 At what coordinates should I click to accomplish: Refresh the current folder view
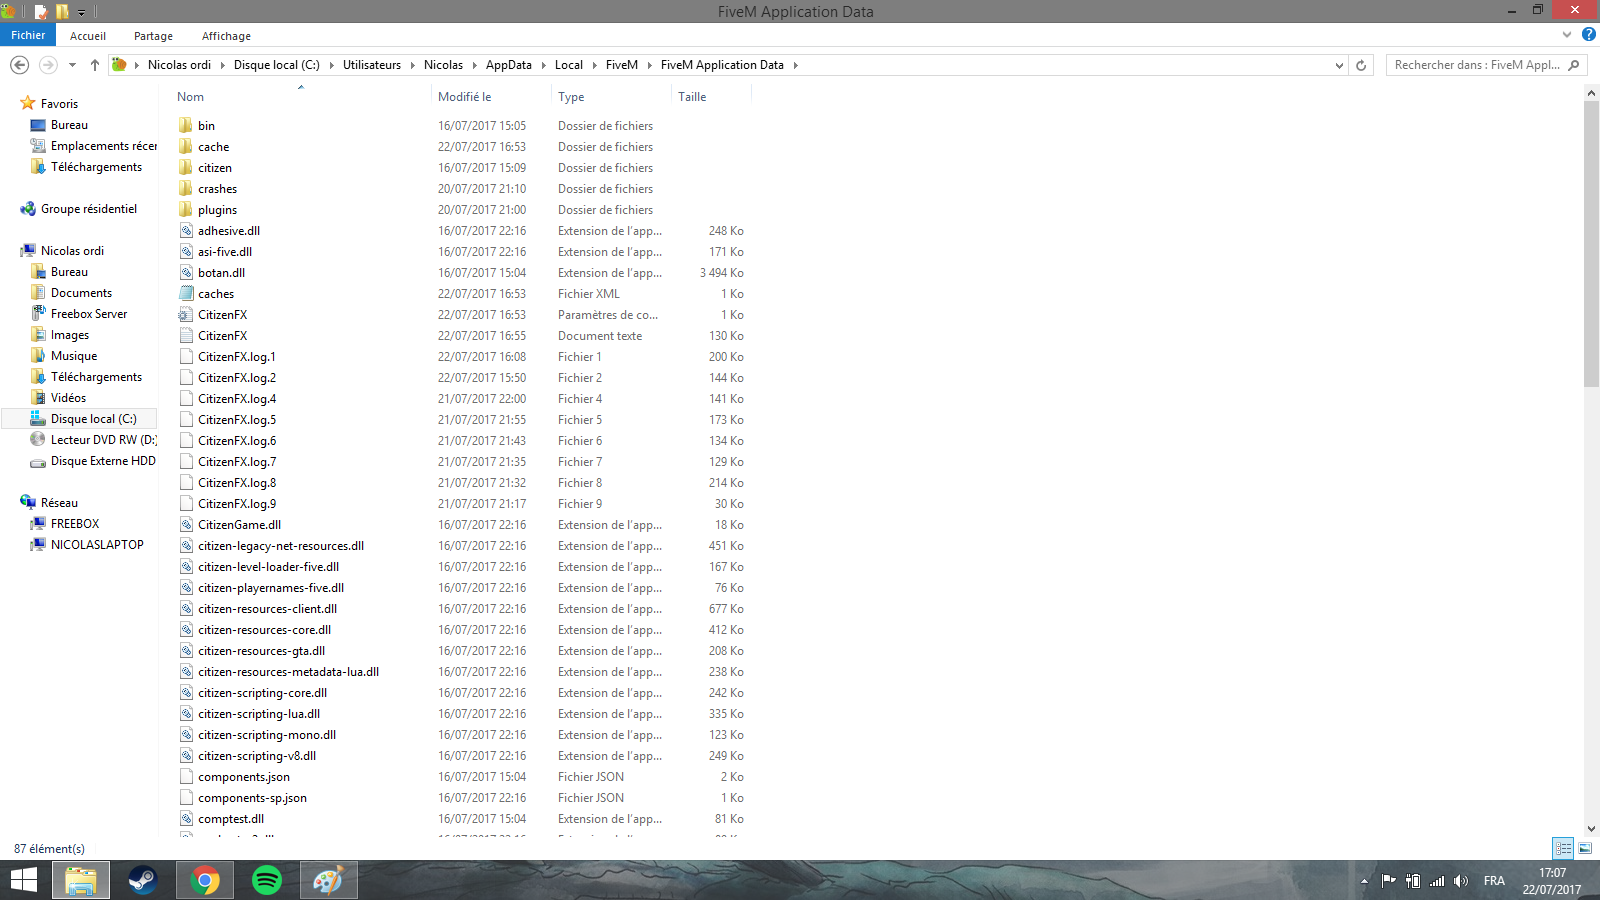pos(1361,65)
